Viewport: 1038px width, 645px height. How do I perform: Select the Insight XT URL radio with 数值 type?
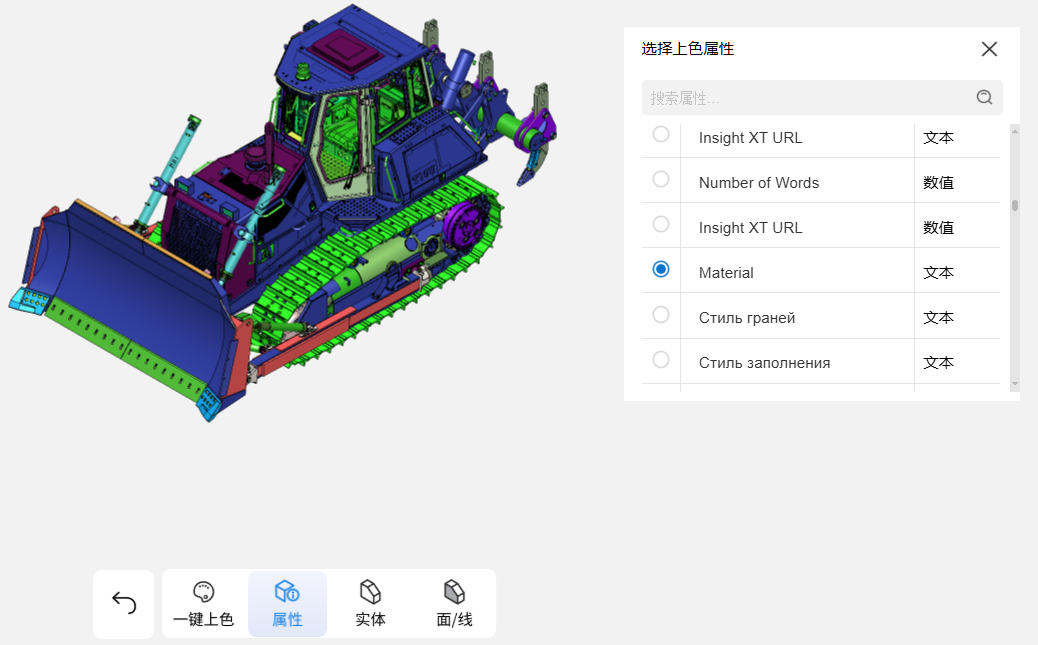coord(661,224)
